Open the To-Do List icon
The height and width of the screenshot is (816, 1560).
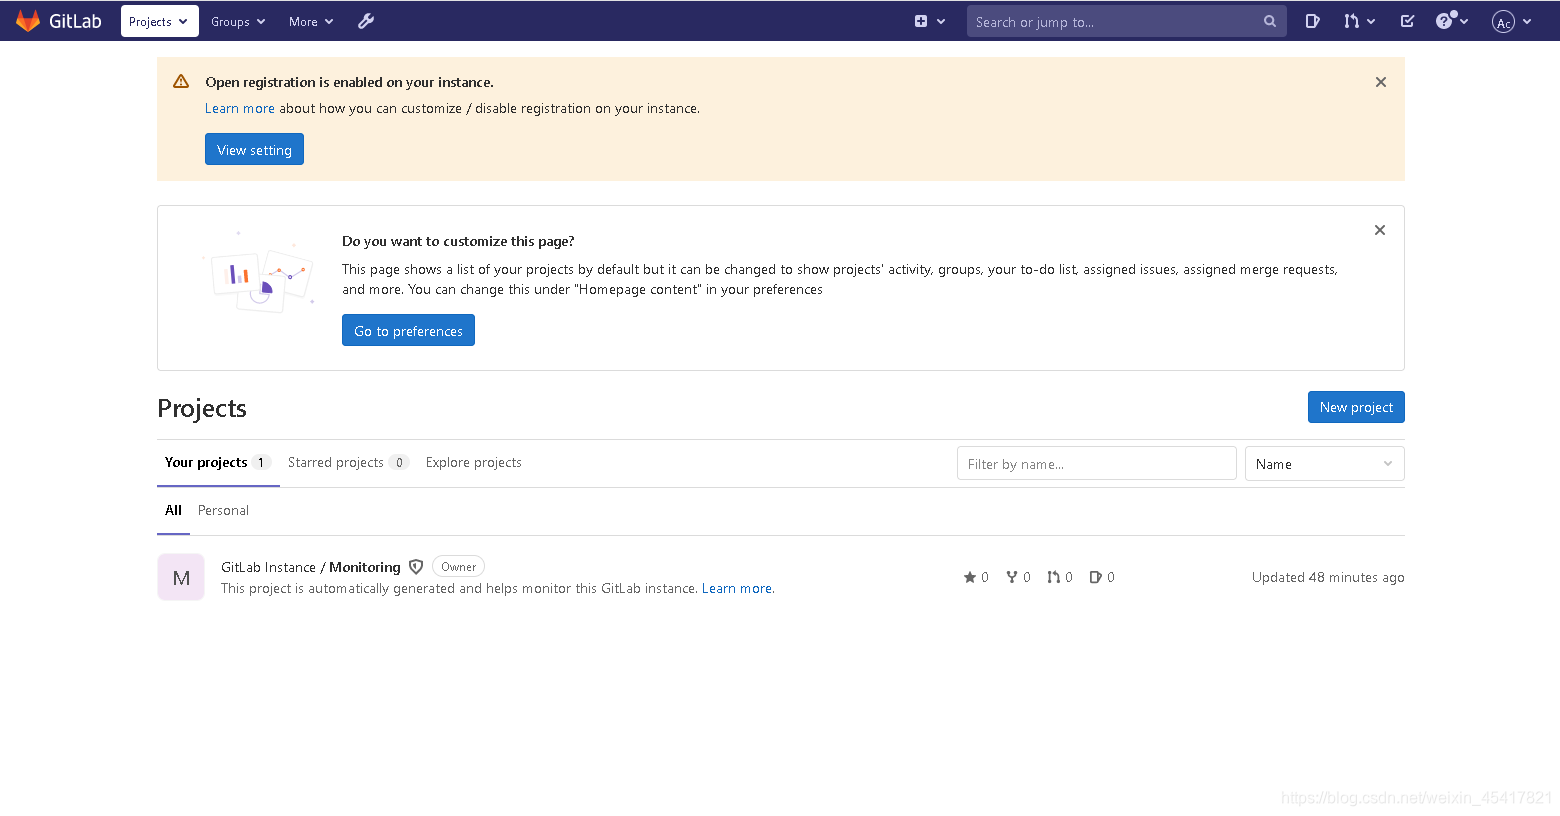tap(1407, 21)
